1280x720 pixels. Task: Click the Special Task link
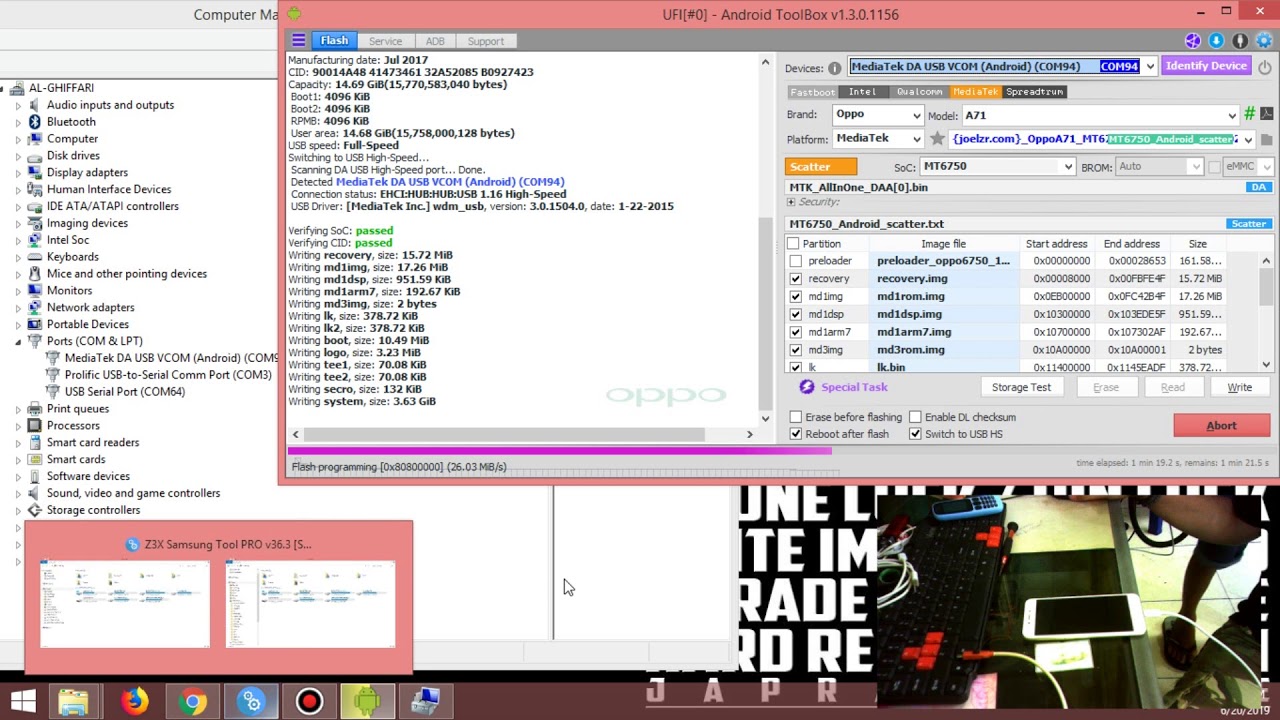tap(854, 387)
